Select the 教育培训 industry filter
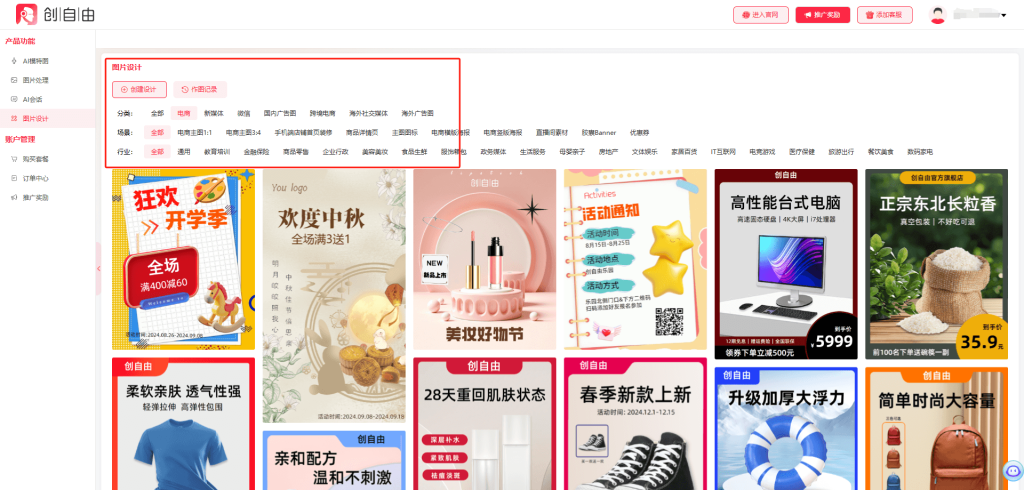1024x490 pixels. click(x=217, y=152)
